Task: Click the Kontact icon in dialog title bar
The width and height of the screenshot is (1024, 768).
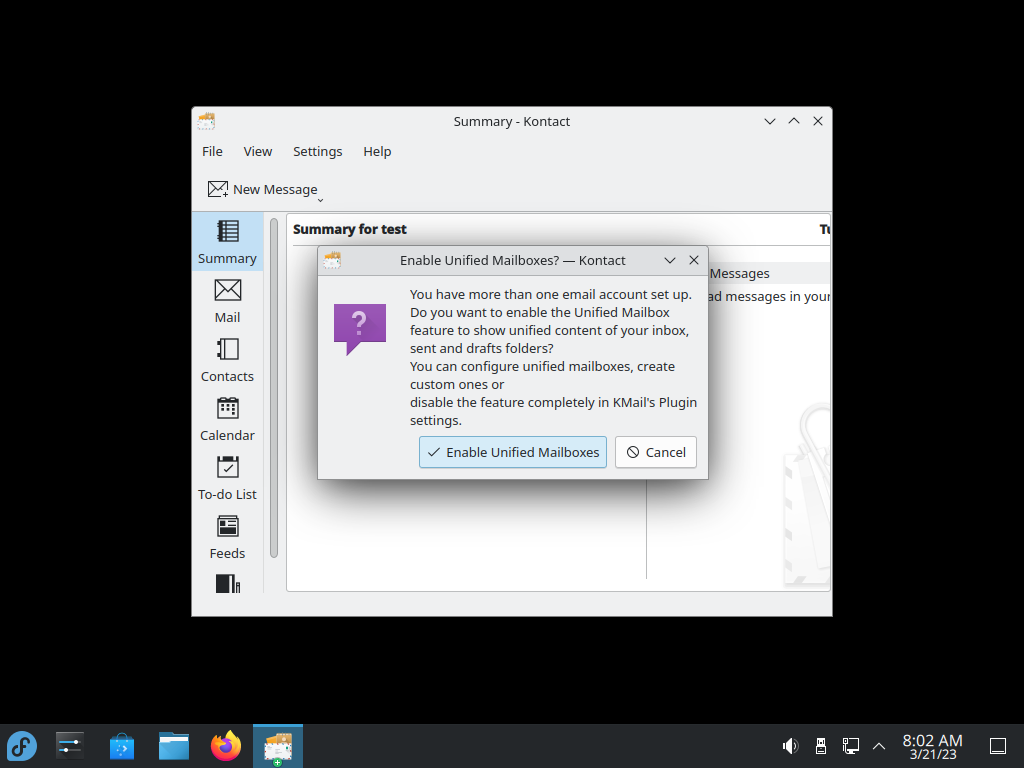Action: (332, 261)
